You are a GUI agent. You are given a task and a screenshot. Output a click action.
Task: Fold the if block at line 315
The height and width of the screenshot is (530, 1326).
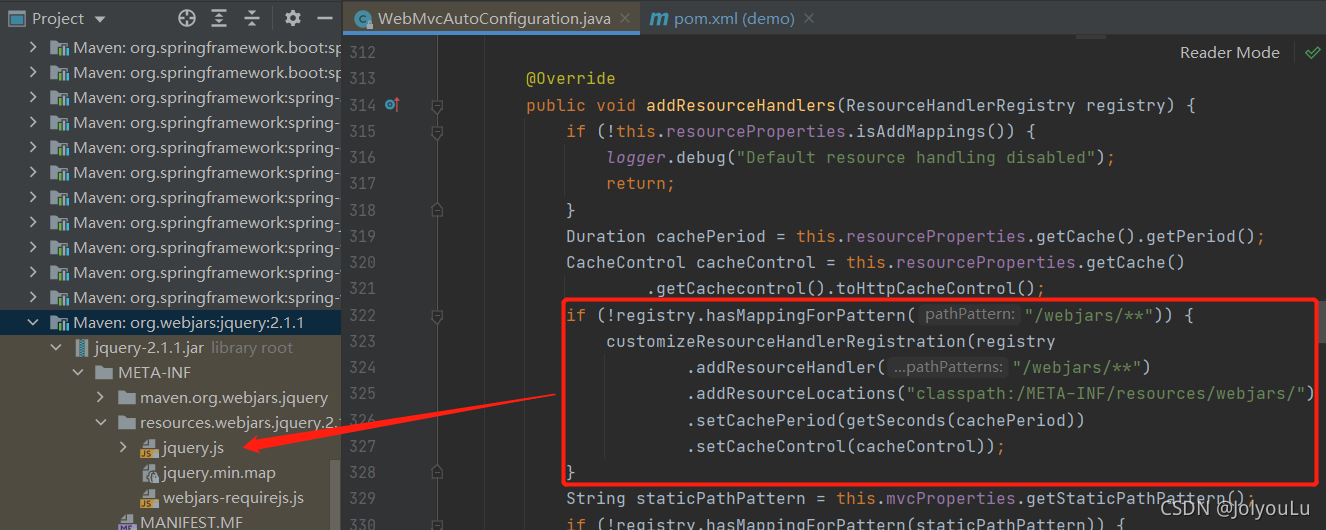437,131
